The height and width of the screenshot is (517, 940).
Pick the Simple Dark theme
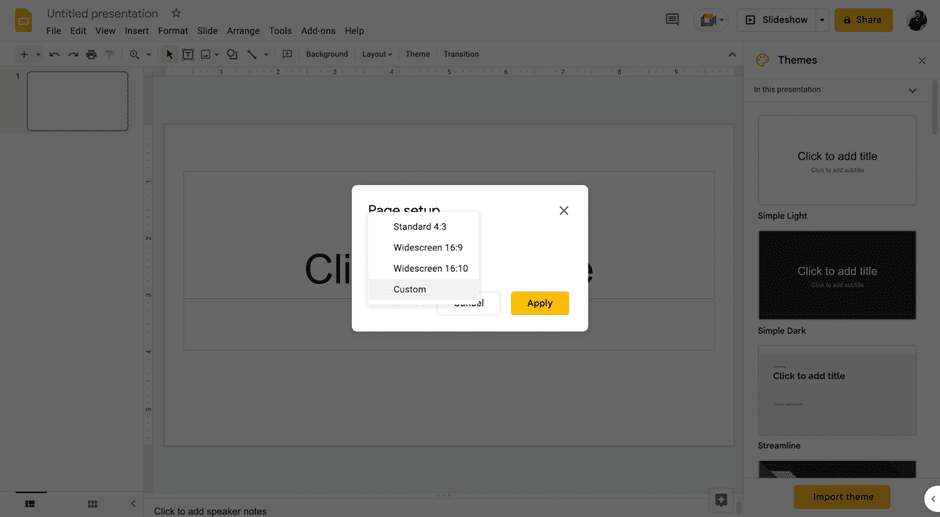837,276
